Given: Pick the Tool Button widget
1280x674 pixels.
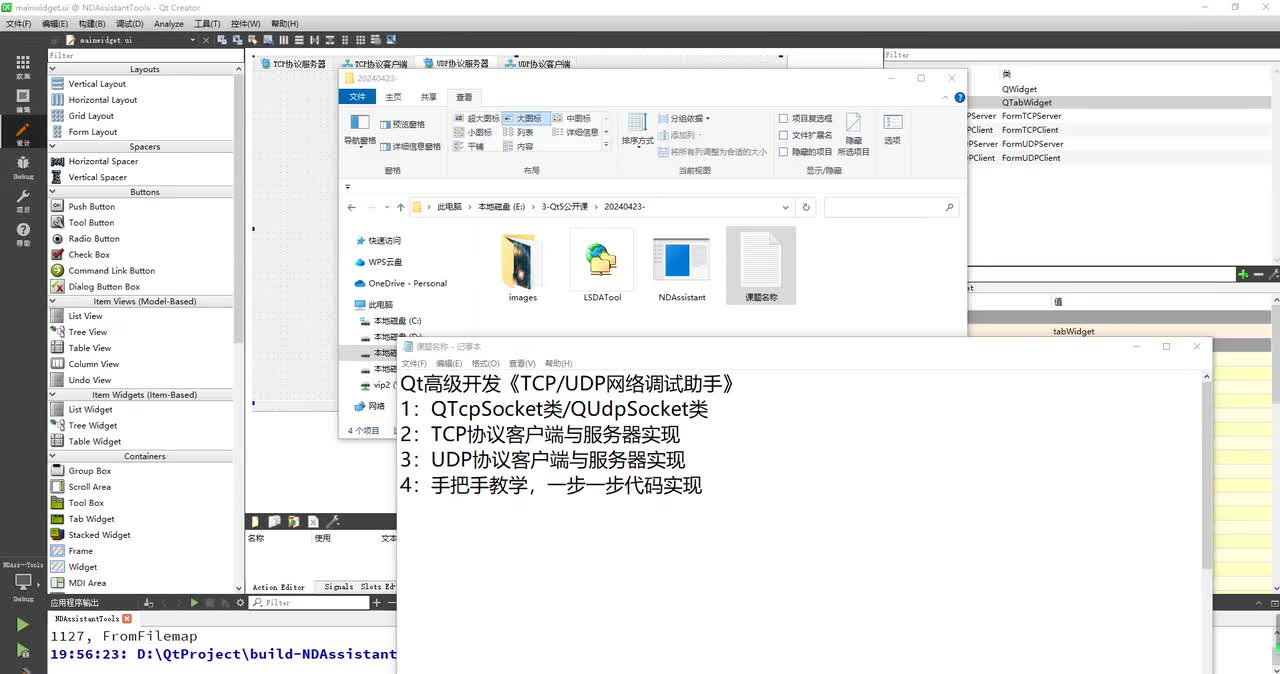Looking at the screenshot, I should [91, 222].
